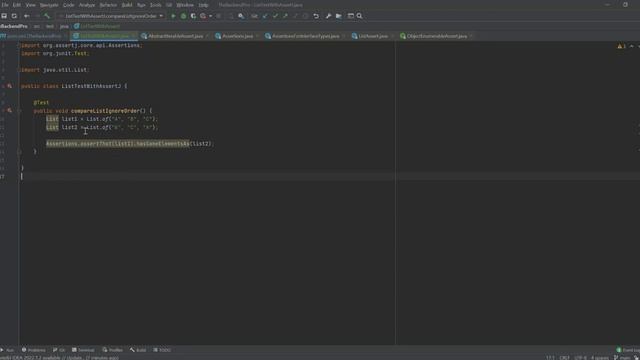The height and width of the screenshot is (360, 640).
Task: Open the Terminal tool window button
Action: coord(83,350)
